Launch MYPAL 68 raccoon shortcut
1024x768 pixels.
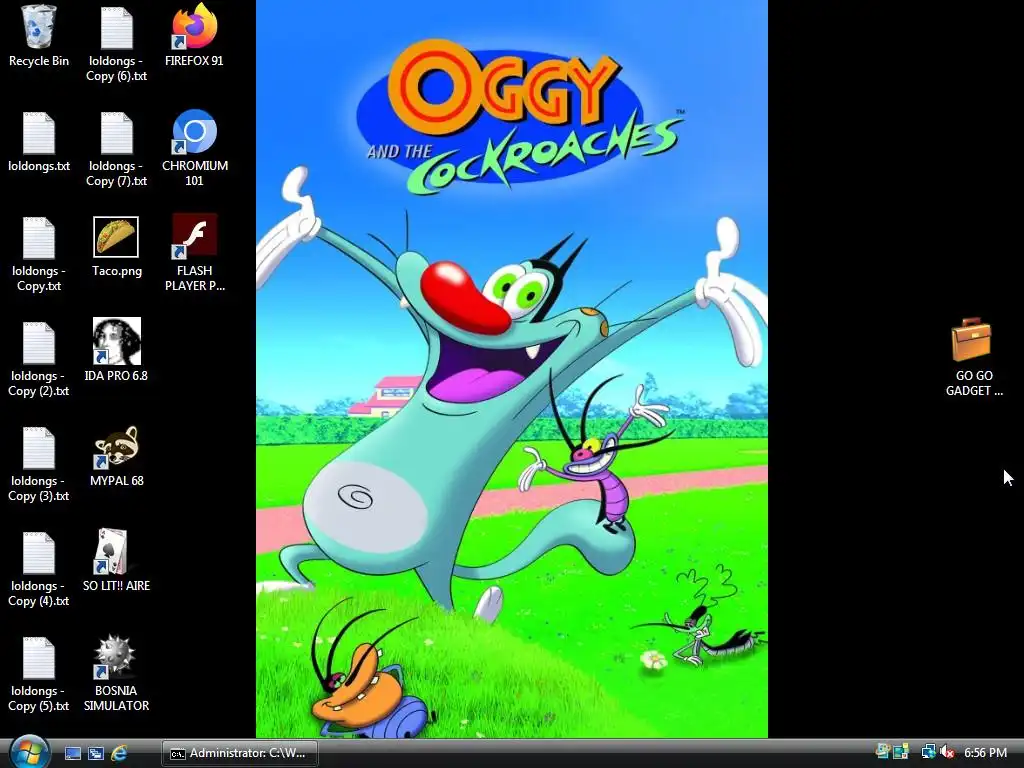point(116,456)
